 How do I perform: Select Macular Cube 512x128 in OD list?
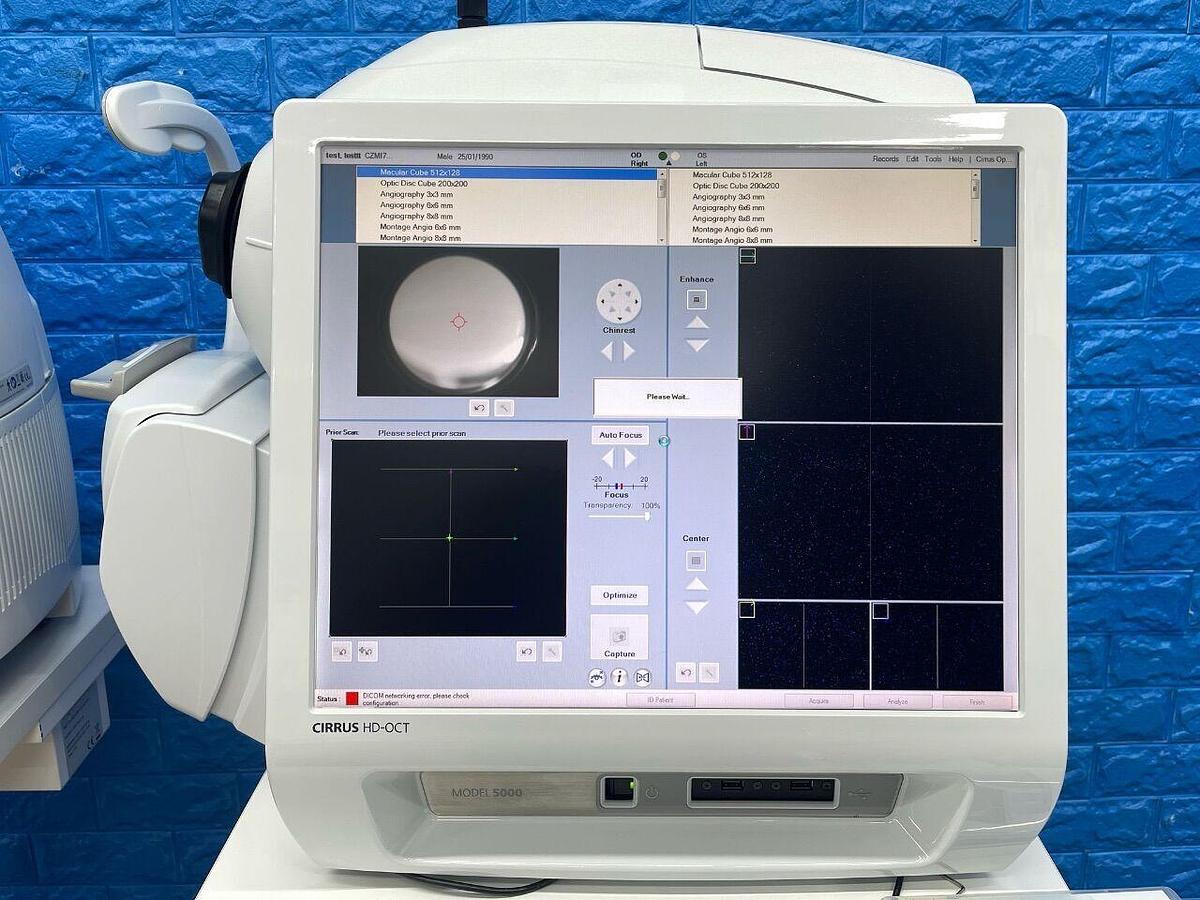coord(507,173)
